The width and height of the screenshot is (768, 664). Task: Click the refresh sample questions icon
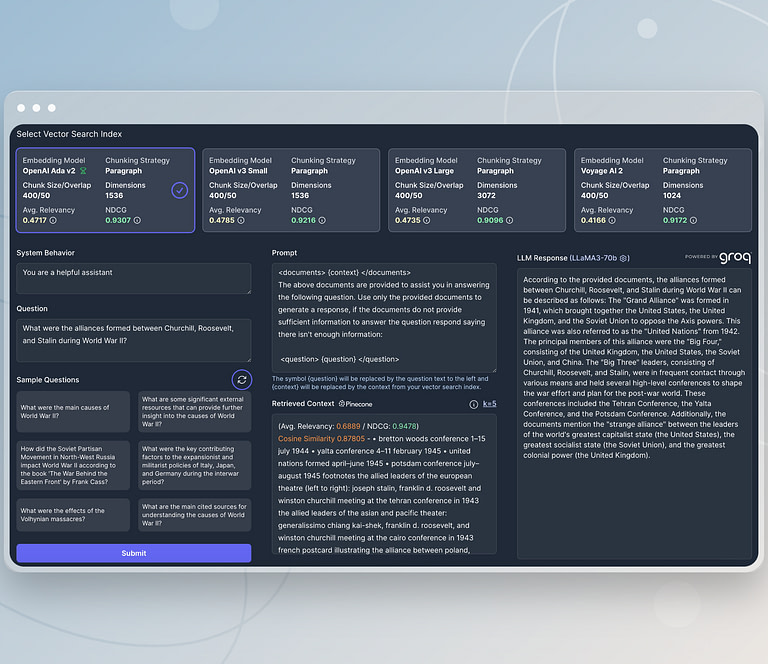click(x=241, y=380)
